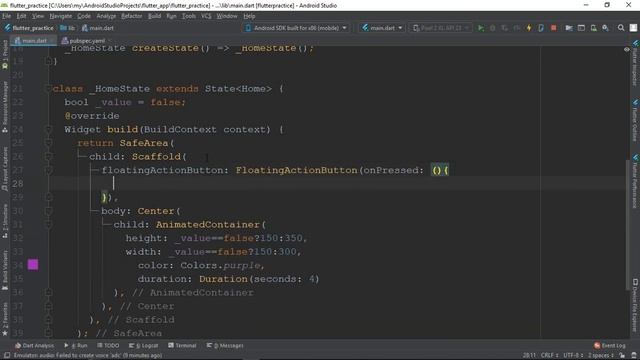The width and height of the screenshot is (640, 360).
Task: Open Flutter Outline side panel
Action: [x=635, y=120]
